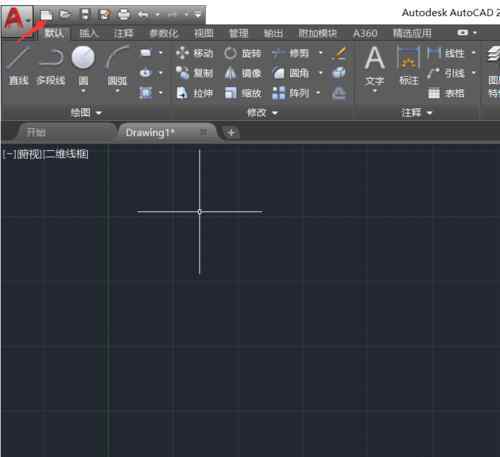Click the Rotate (旋转) tool
Viewport: 500px width, 457px height.
click(x=243, y=53)
